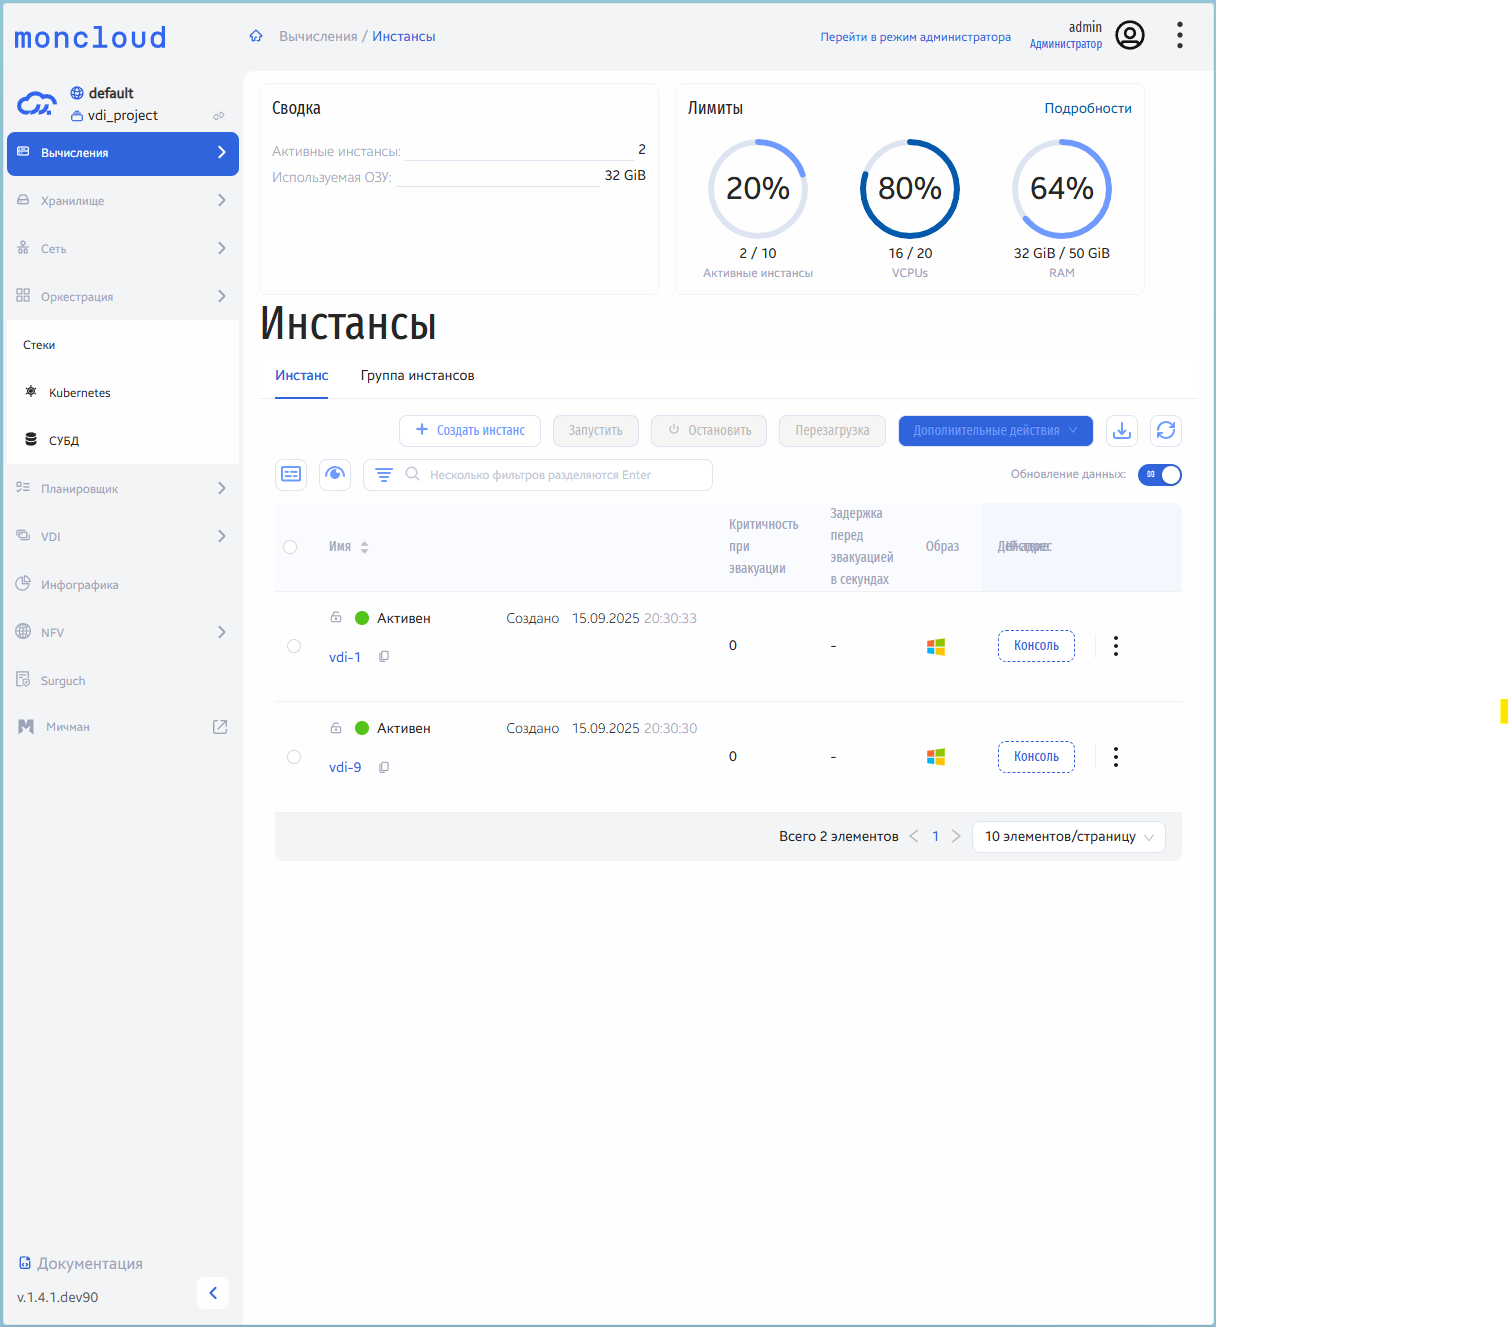Viewport: 1509px width, 1327px height.
Task: Click the Подробности link in Лимиты
Action: [x=1087, y=108]
